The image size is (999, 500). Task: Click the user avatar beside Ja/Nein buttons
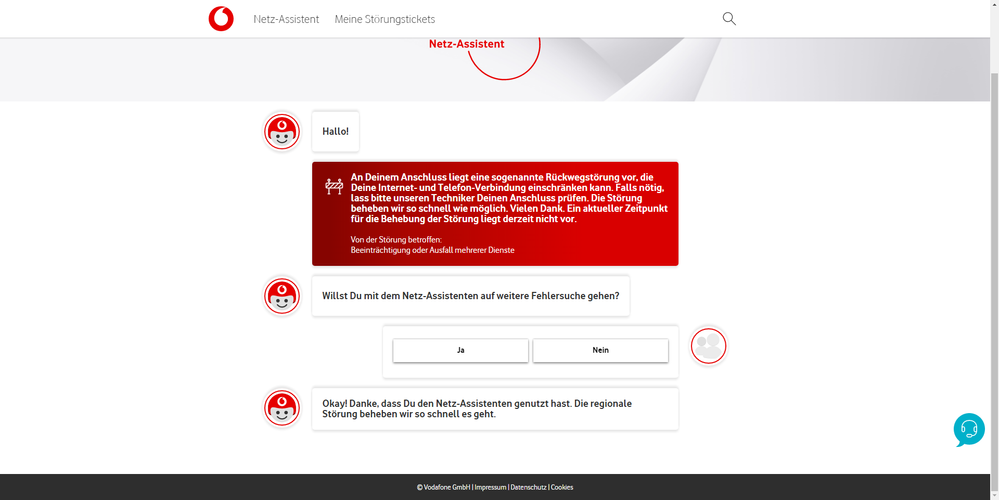(708, 346)
